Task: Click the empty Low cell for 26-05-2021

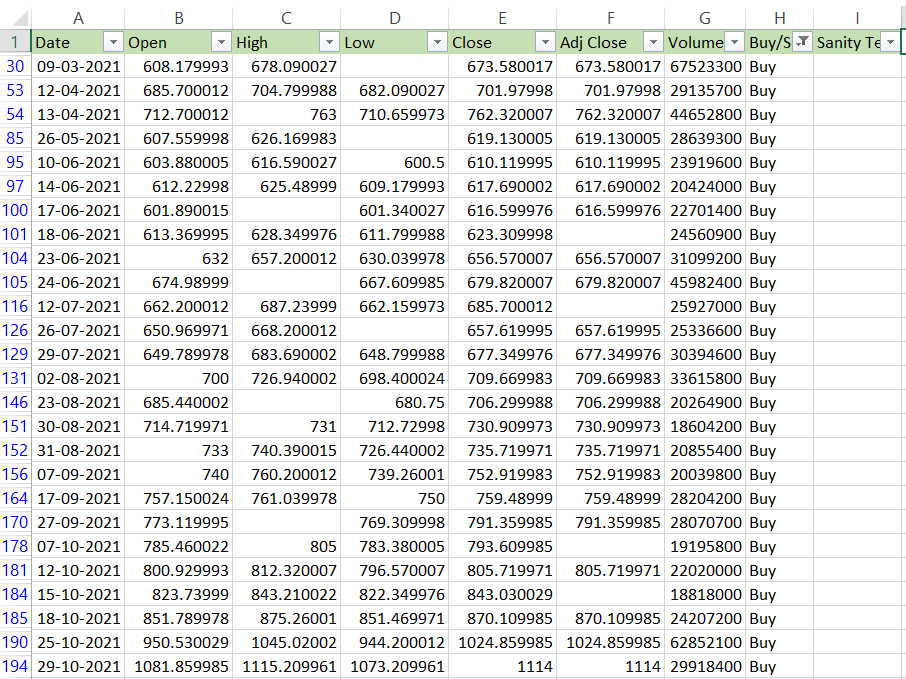Action: coord(394,138)
